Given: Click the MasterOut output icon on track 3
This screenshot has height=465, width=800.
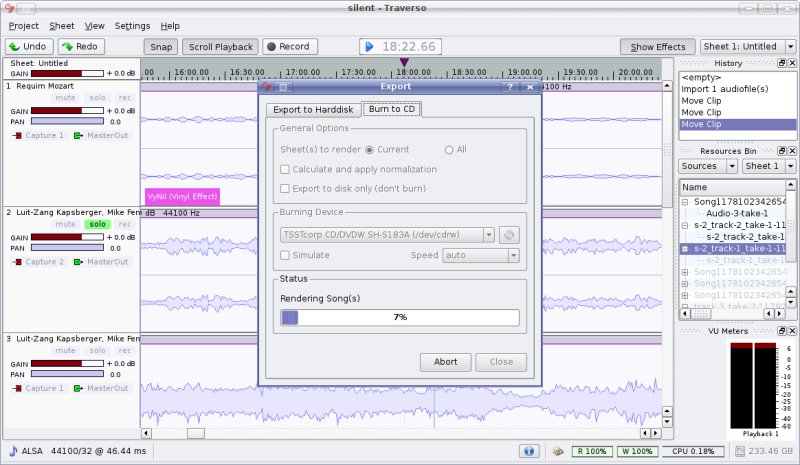Looking at the screenshot, I should pos(78,388).
